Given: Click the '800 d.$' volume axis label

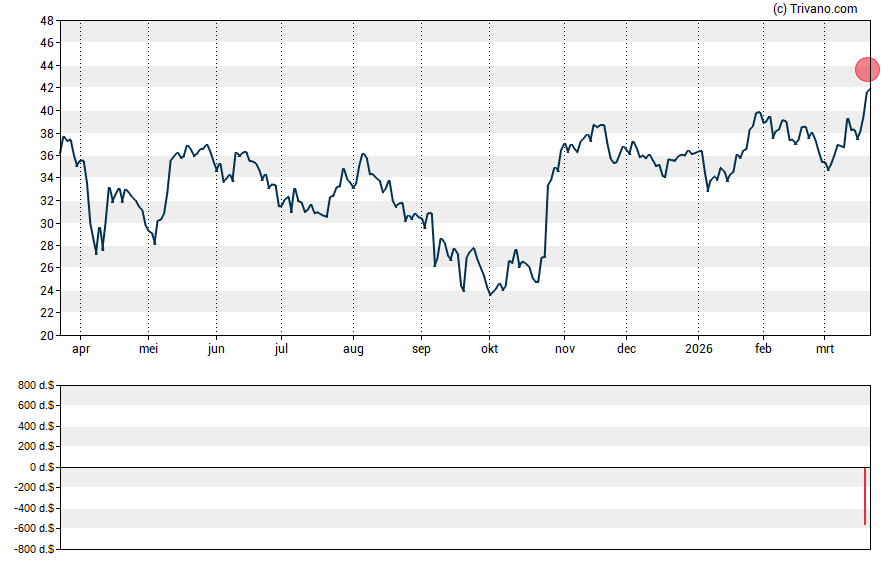Looking at the screenshot, I should (x=36, y=384).
